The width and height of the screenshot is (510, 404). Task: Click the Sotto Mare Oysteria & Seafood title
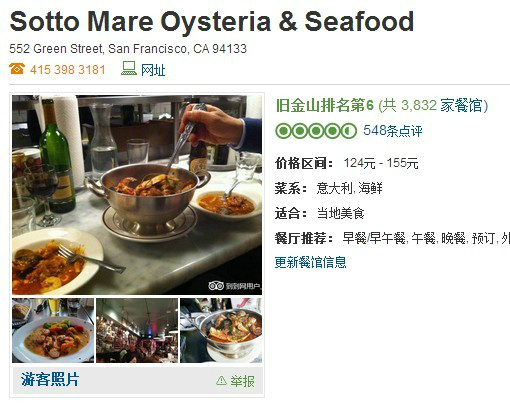(x=212, y=22)
